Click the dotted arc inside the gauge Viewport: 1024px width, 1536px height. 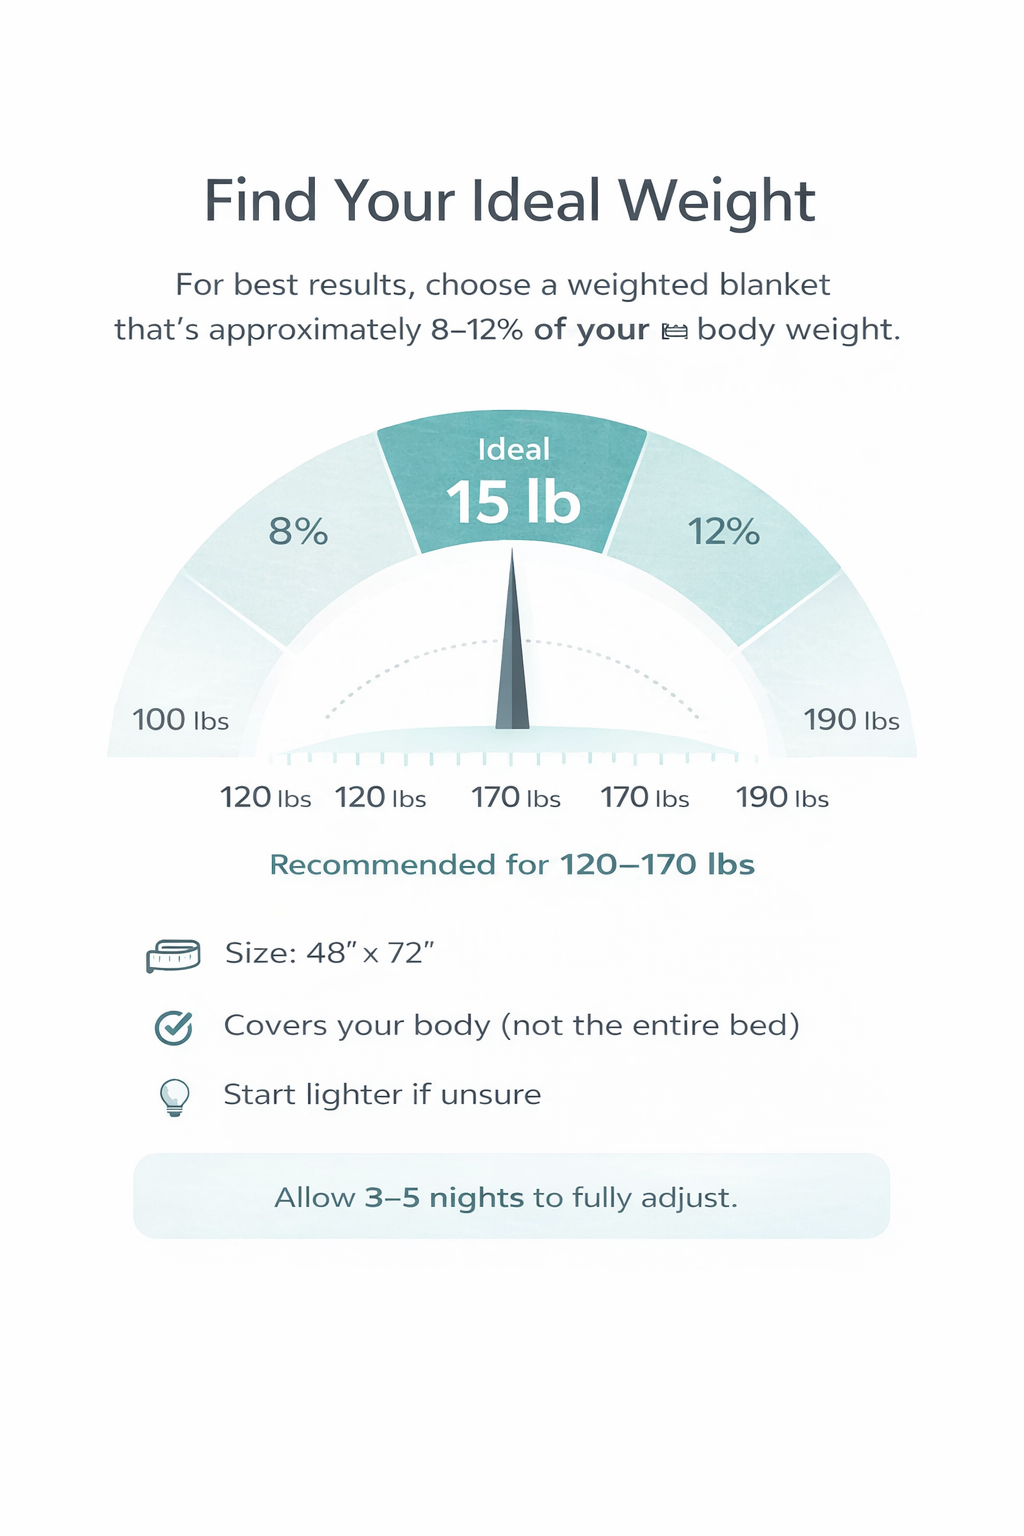click(x=400, y=661)
